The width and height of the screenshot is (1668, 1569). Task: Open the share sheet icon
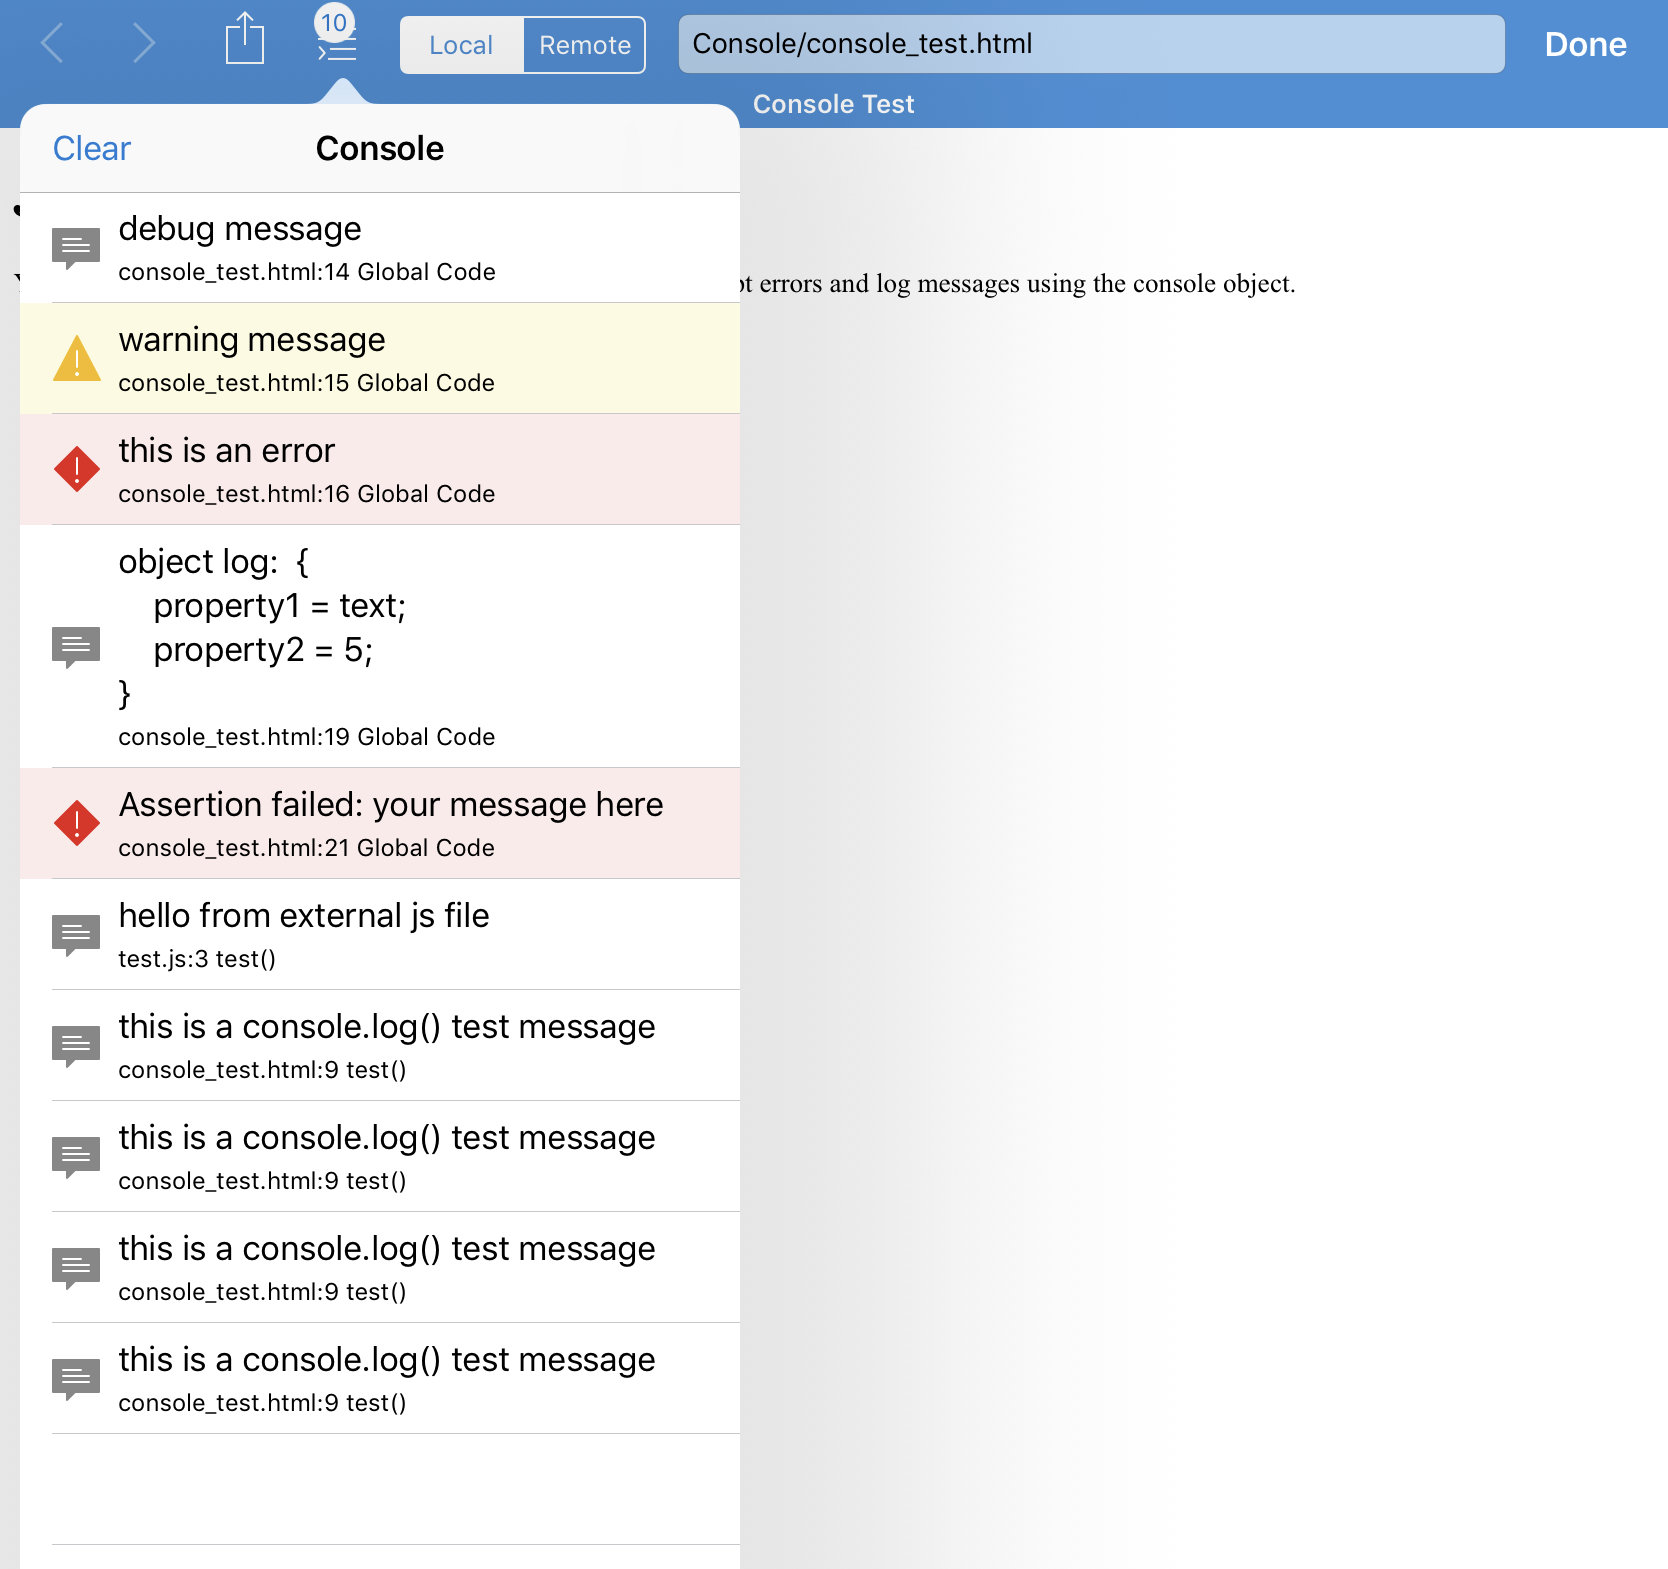pyautogui.click(x=244, y=40)
